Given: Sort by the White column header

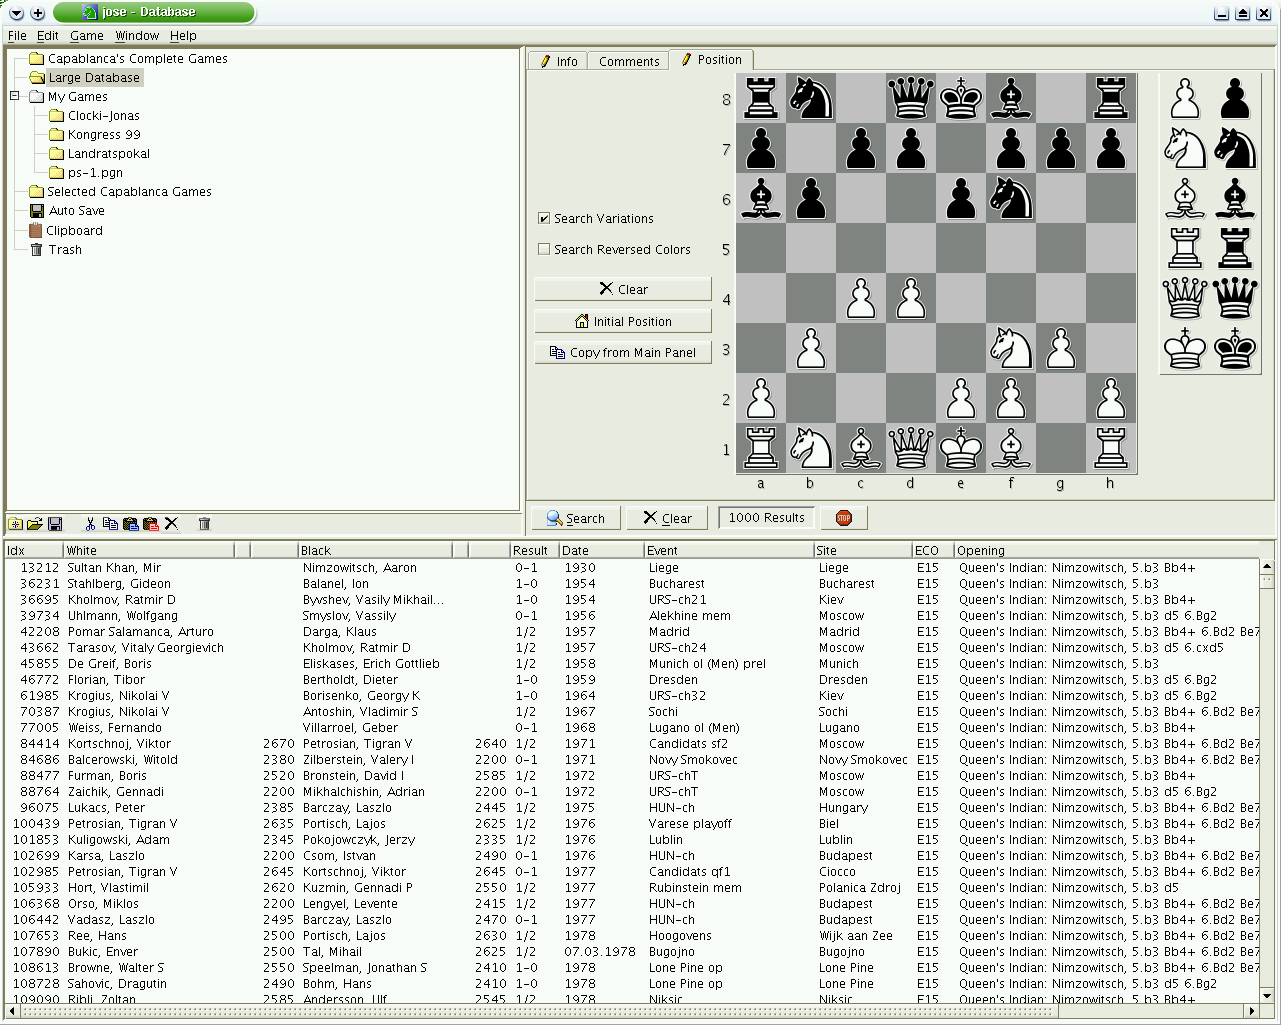Looking at the screenshot, I should coord(150,550).
